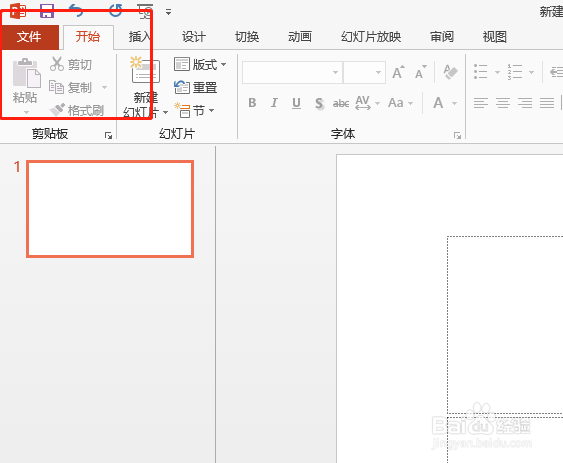This screenshot has height=463, width=563.
Task: Click Bullets list icon
Action: coord(480,72)
